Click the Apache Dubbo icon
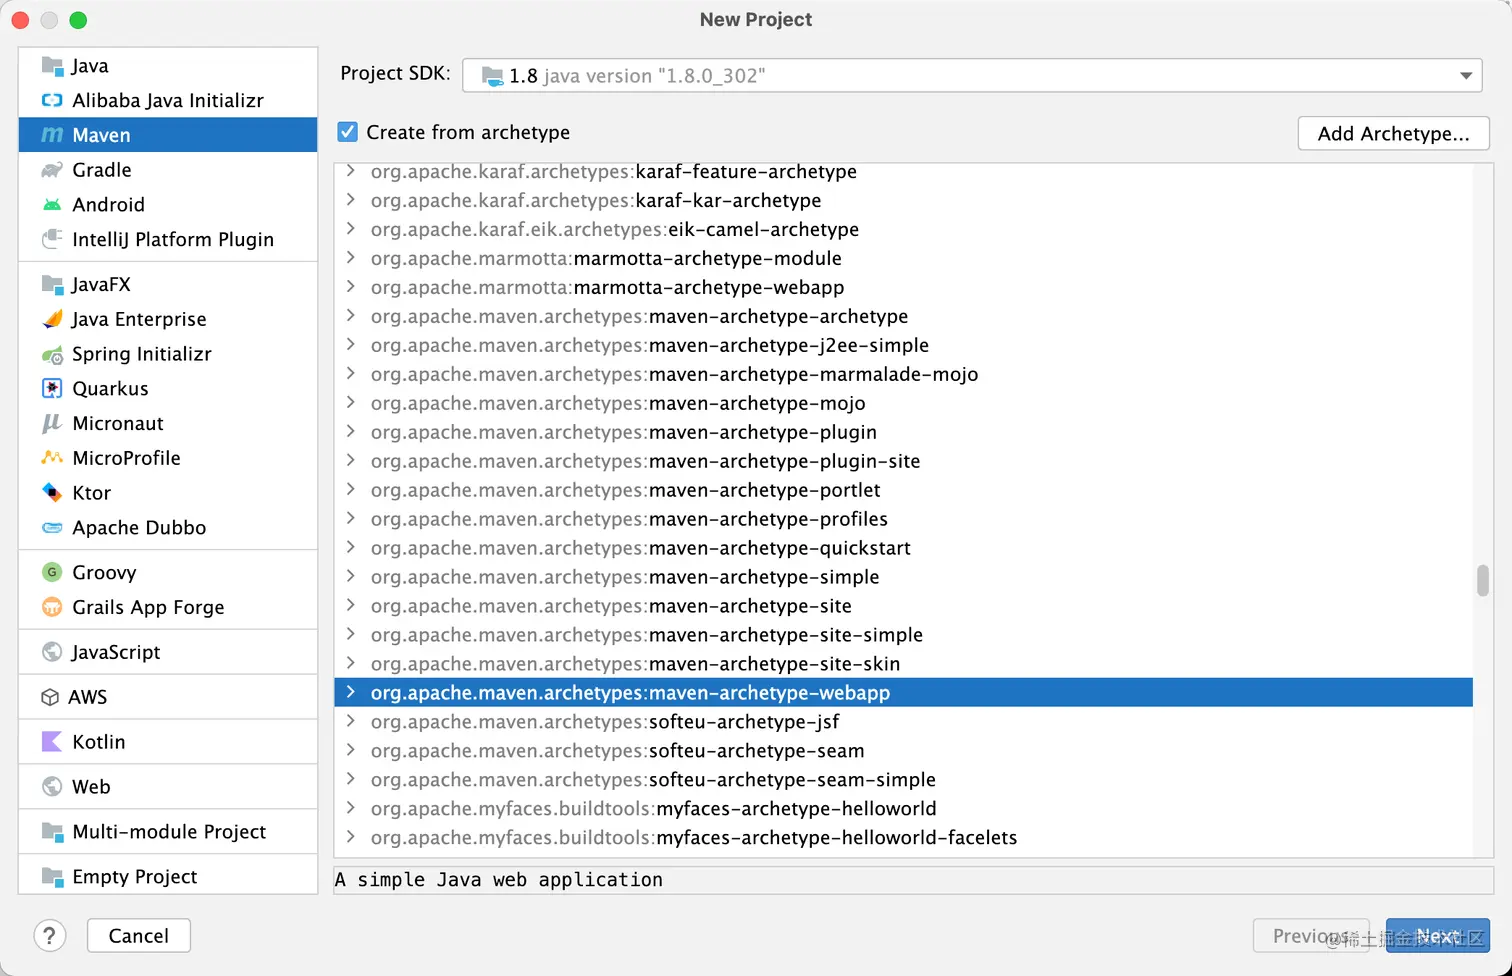Viewport: 1512px width, 976px height. (52, 528)
